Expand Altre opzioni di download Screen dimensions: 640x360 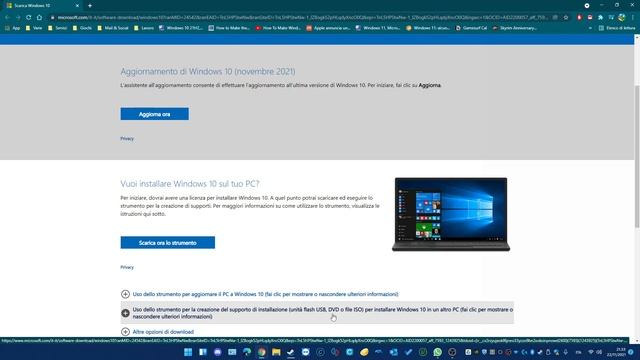coord(157,332)
